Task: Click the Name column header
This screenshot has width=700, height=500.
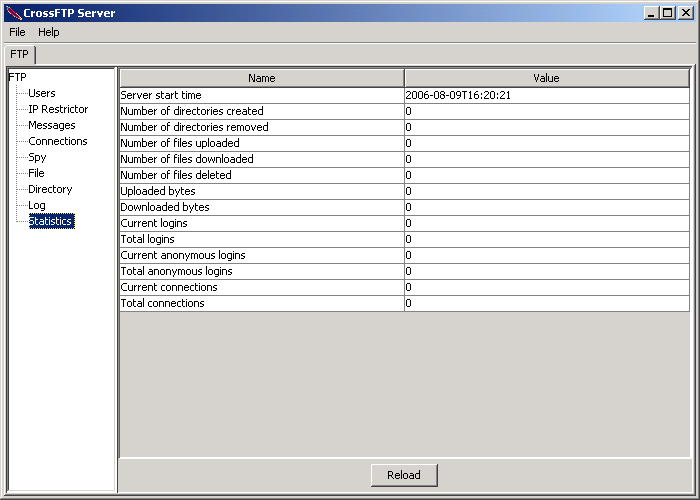Action: coord(262,78)
